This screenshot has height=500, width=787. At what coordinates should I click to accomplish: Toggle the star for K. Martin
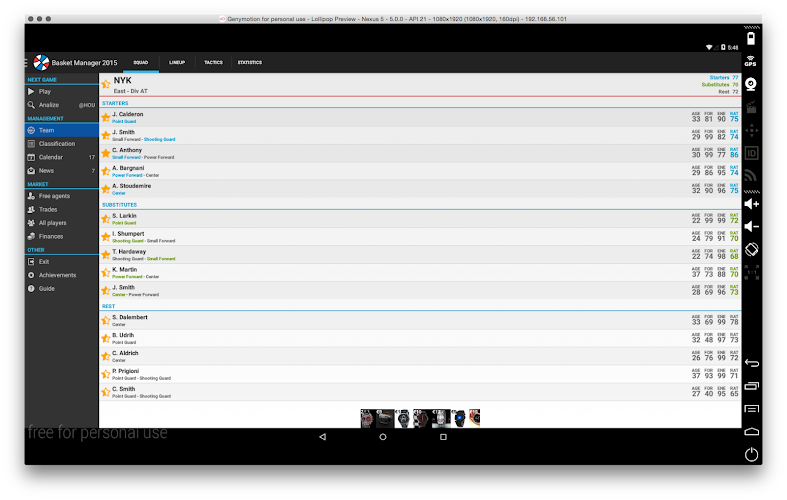106,273
